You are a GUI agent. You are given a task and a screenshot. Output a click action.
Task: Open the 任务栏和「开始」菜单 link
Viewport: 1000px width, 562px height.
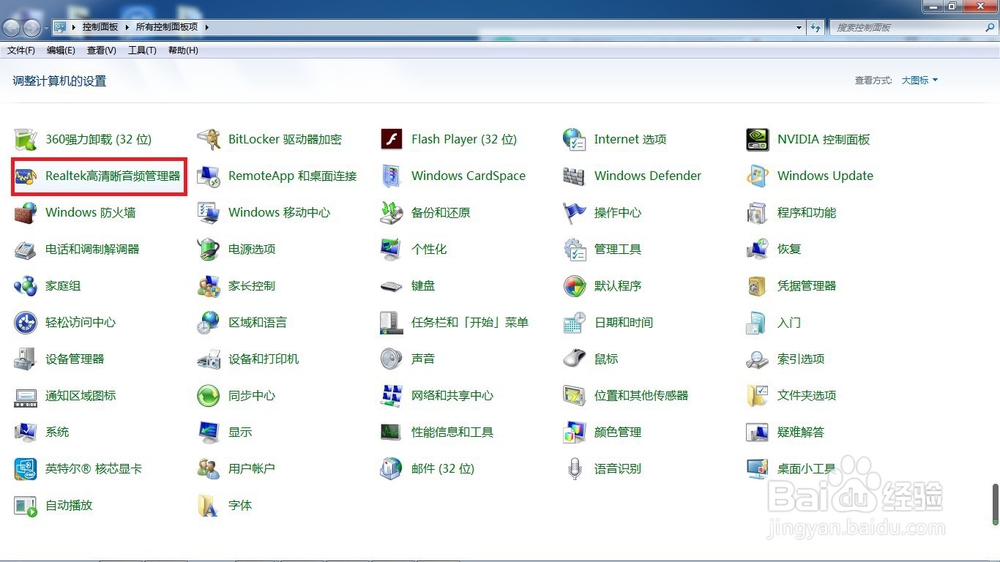(x=469, y=323)
